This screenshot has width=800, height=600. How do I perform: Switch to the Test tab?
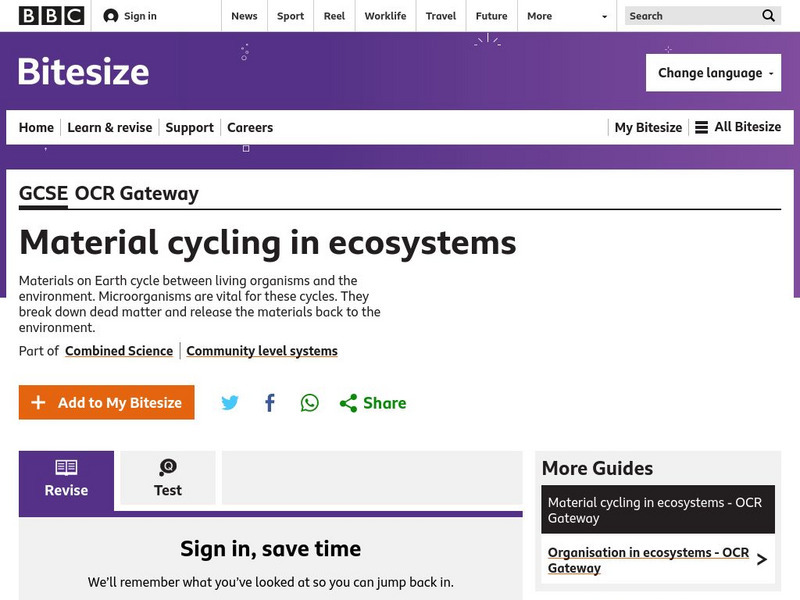tap(167, 490)
